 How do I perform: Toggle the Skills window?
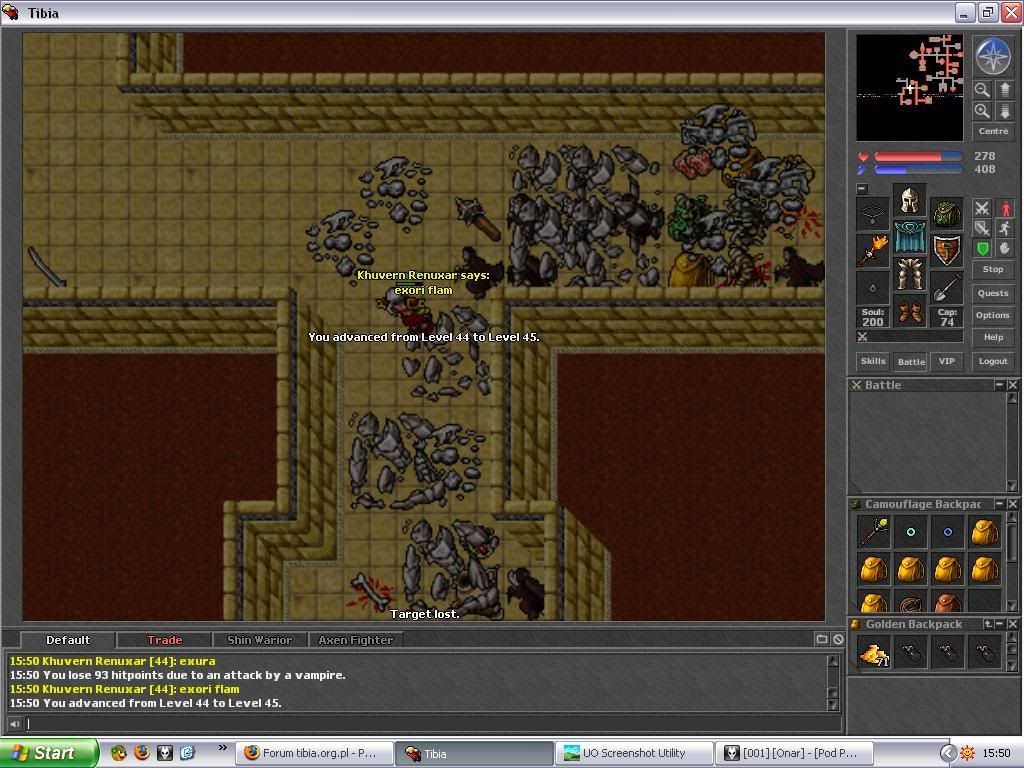point(872,361)
